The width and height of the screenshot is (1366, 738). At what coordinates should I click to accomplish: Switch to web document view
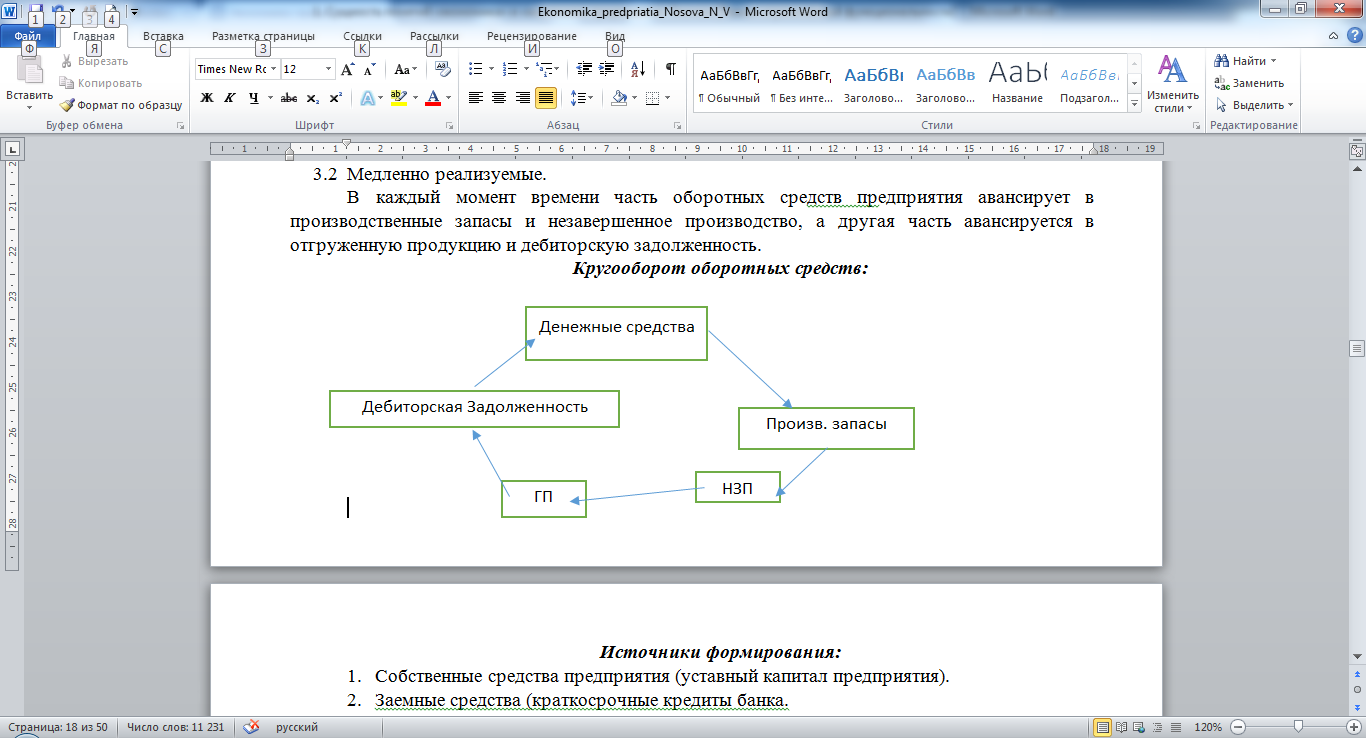coord(1139,727)
